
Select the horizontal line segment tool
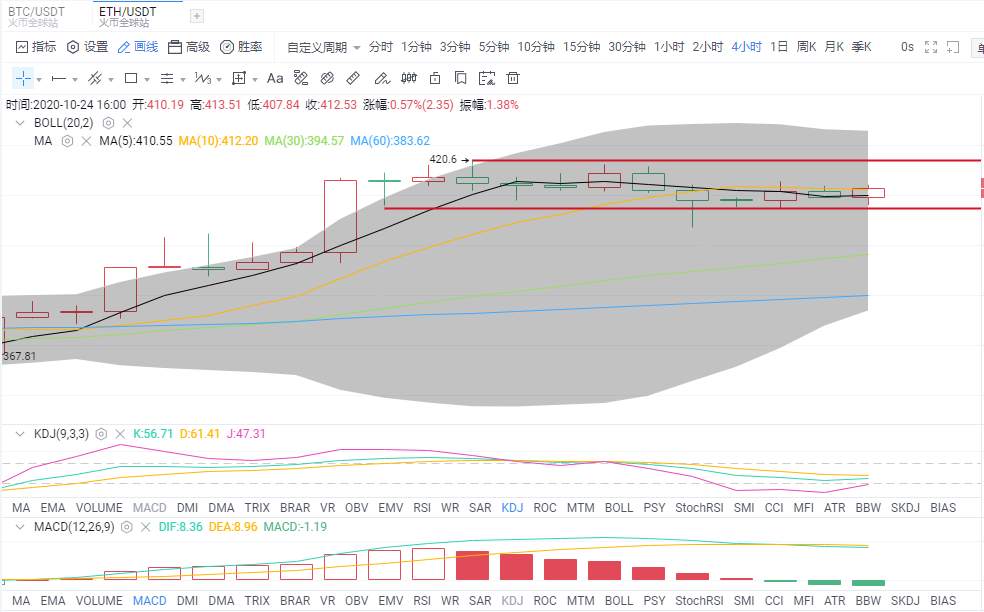58,78
